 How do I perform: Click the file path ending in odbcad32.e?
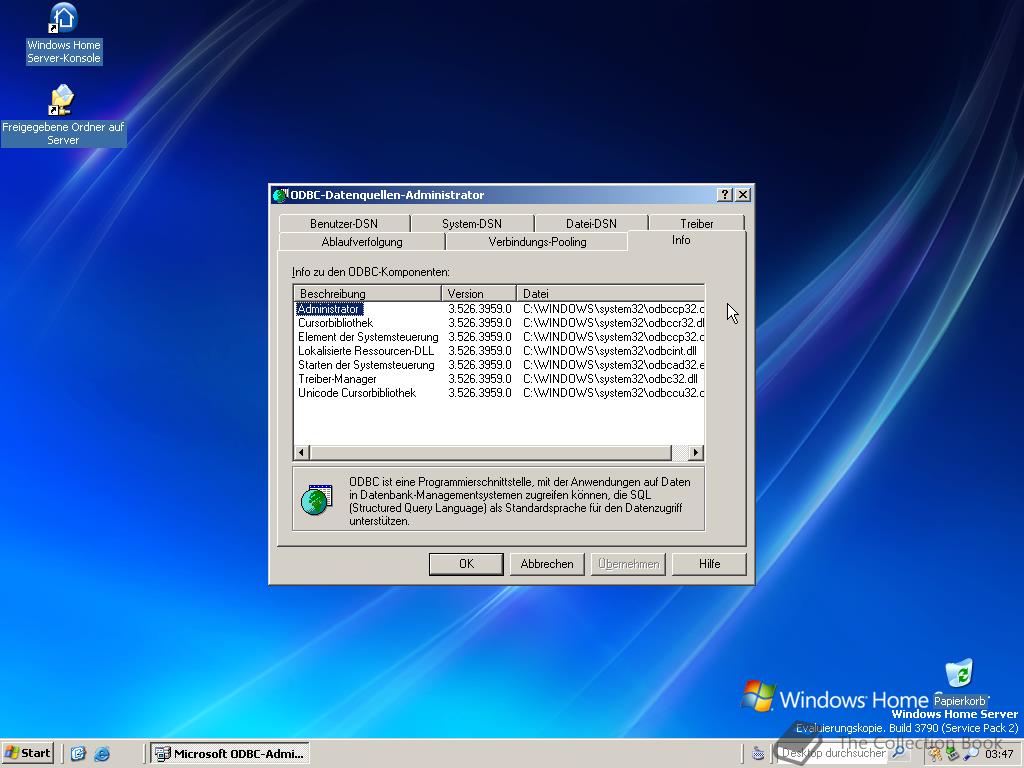(x=613, y=365)
